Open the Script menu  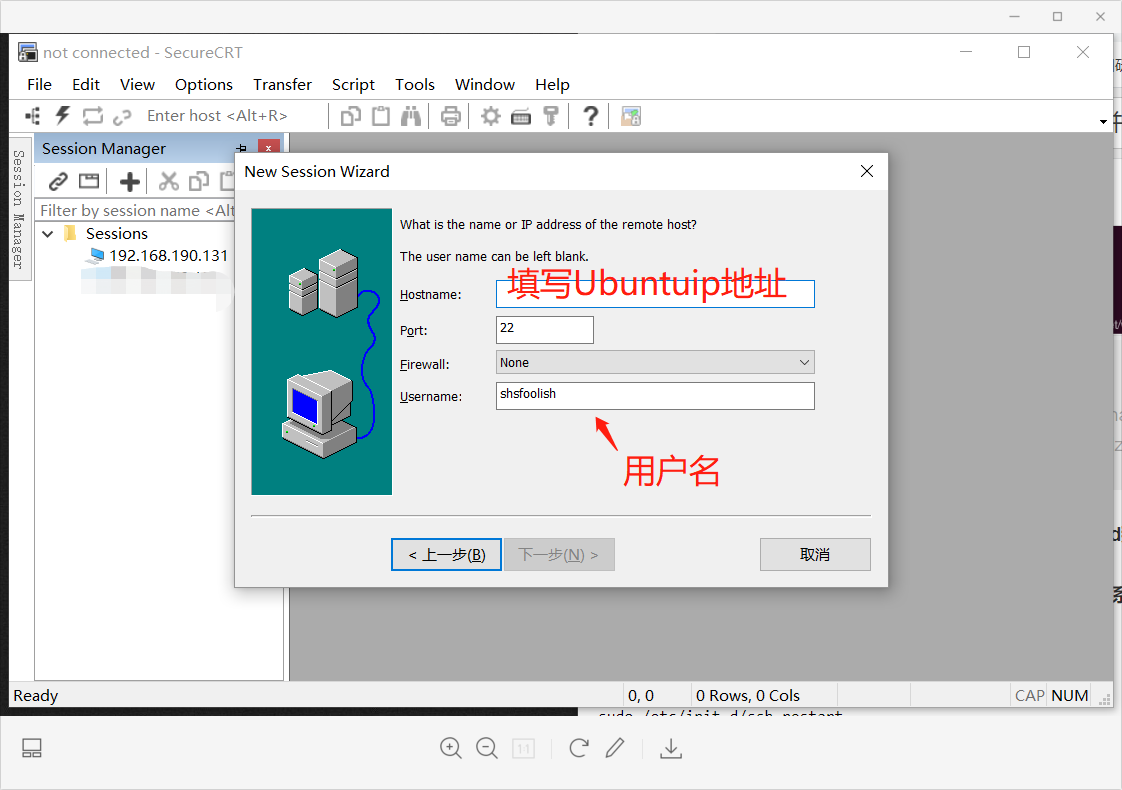coord(353,84)
